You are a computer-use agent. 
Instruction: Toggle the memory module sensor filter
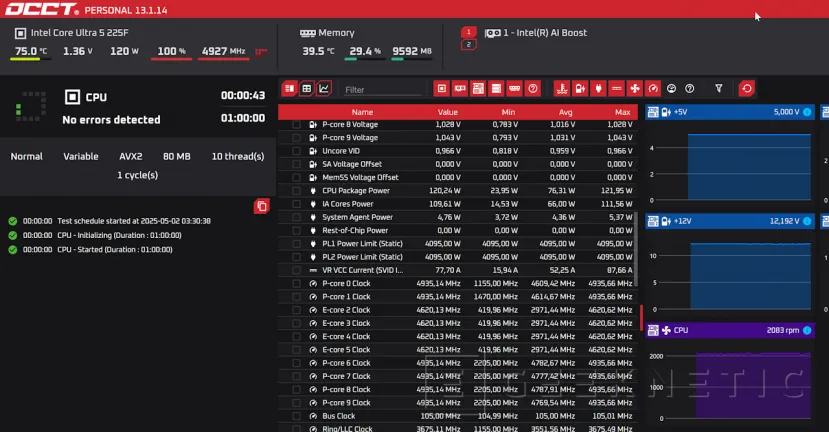[514, 89]
